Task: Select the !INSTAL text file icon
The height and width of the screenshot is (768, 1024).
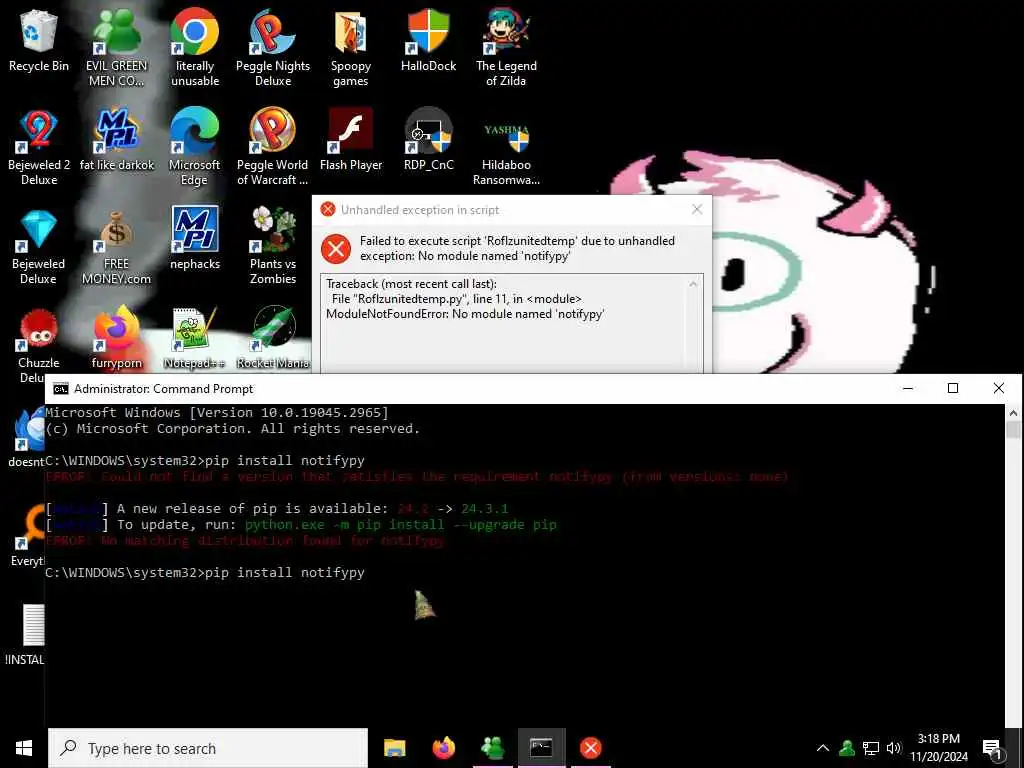Action: [x=26, y=635]
